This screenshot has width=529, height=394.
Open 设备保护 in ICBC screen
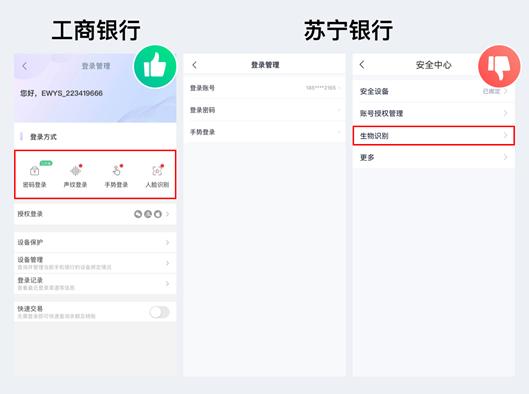(x=95, y=242)
